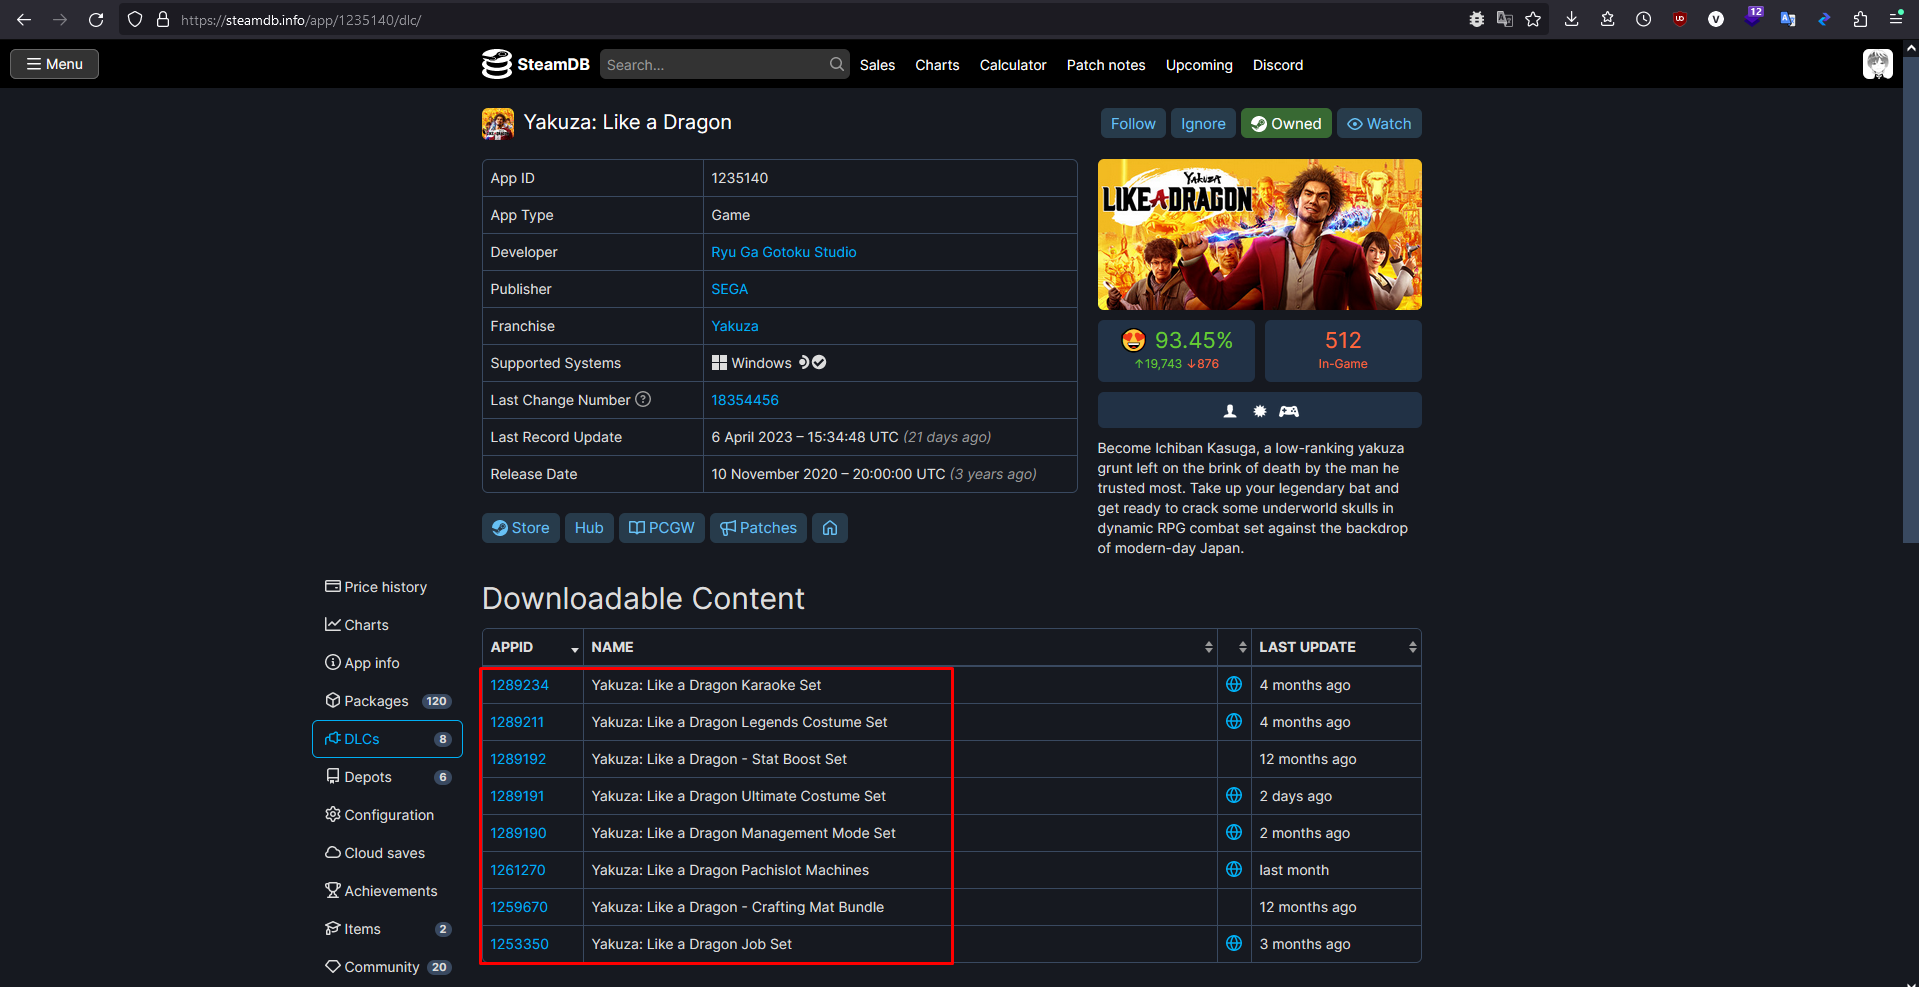
Task: Sort the table by NAME column
Action: click(900, 647)
